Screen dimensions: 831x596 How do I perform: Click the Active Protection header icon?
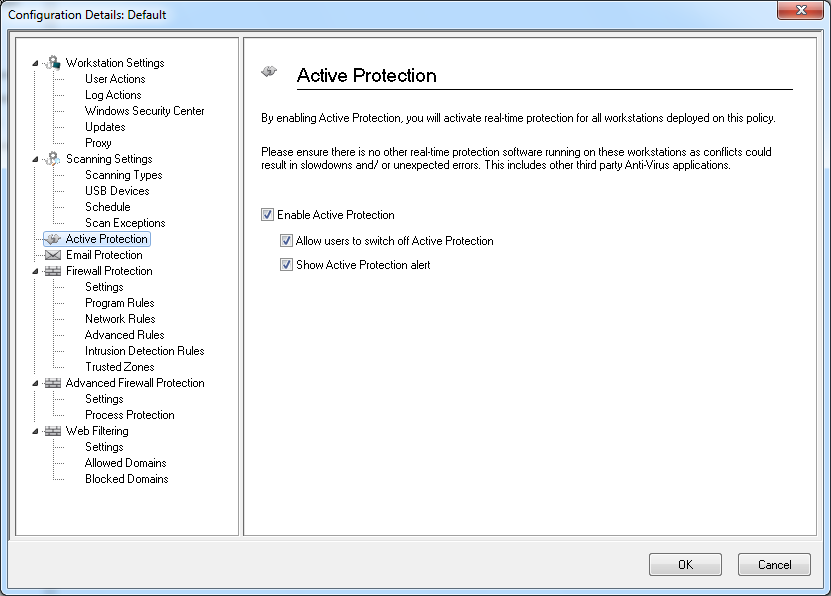(x=269, y=72)
